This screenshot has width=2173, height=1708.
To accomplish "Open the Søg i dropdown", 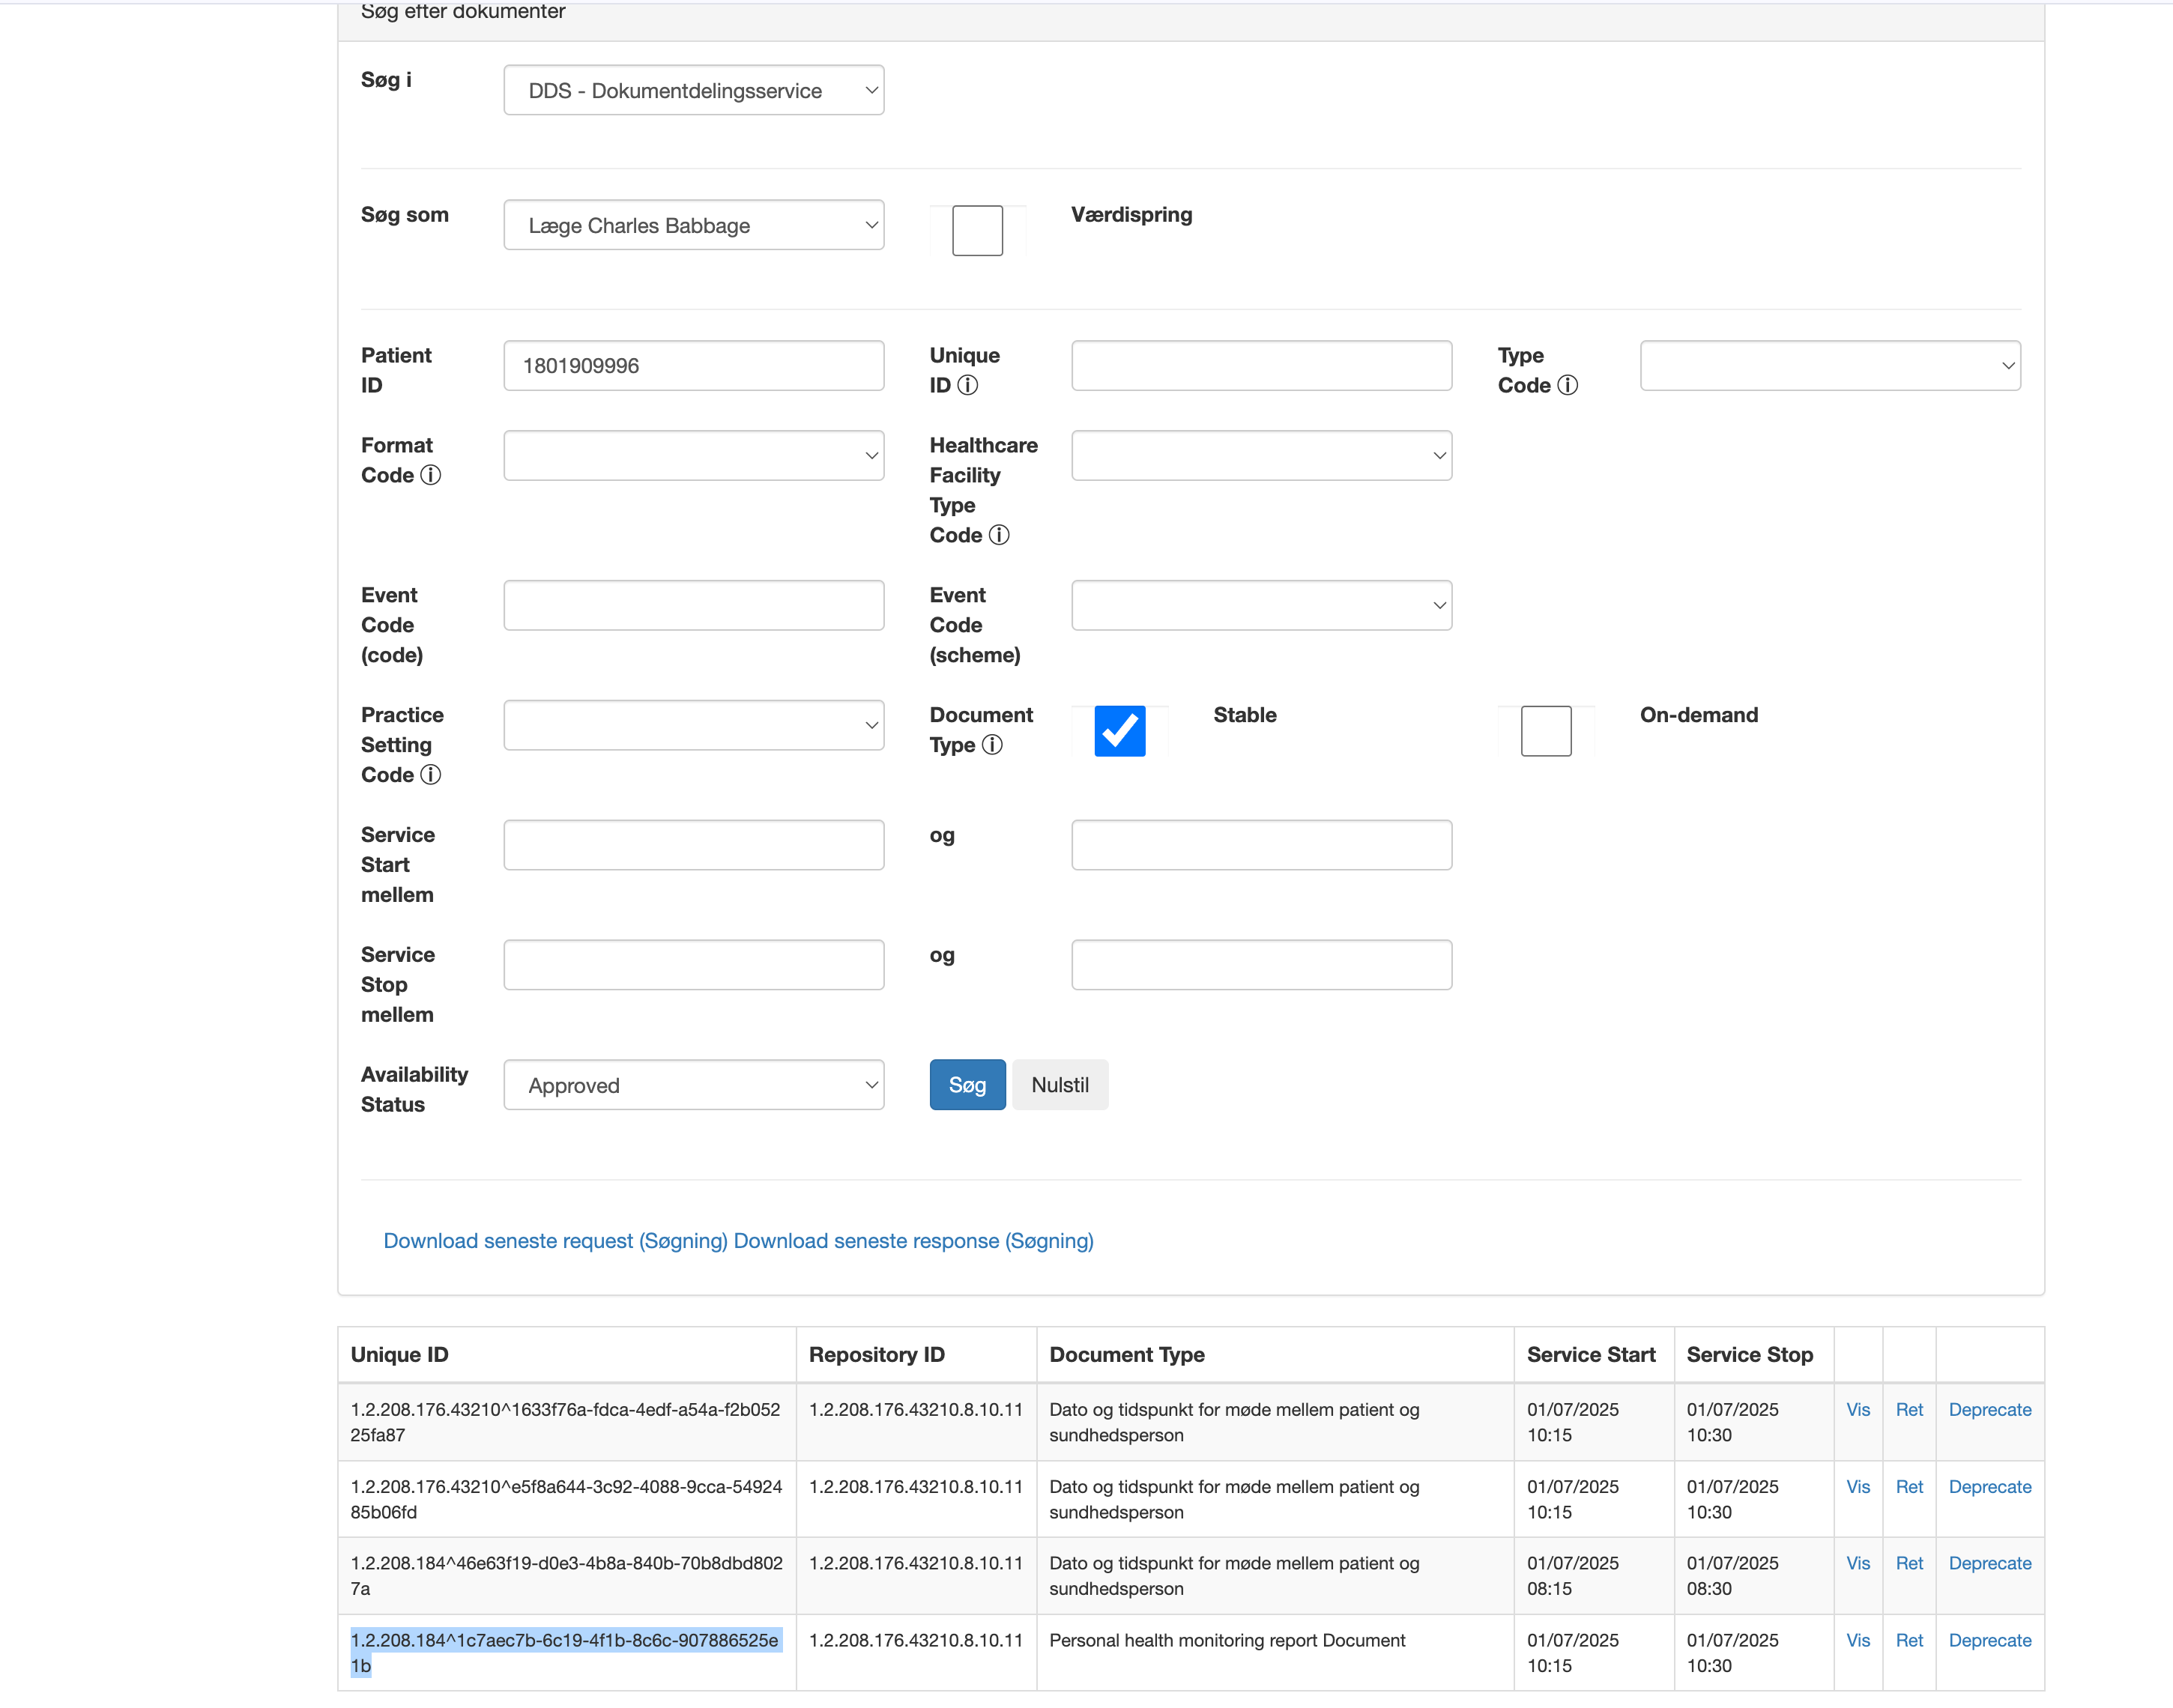I will tap(693, 90).
